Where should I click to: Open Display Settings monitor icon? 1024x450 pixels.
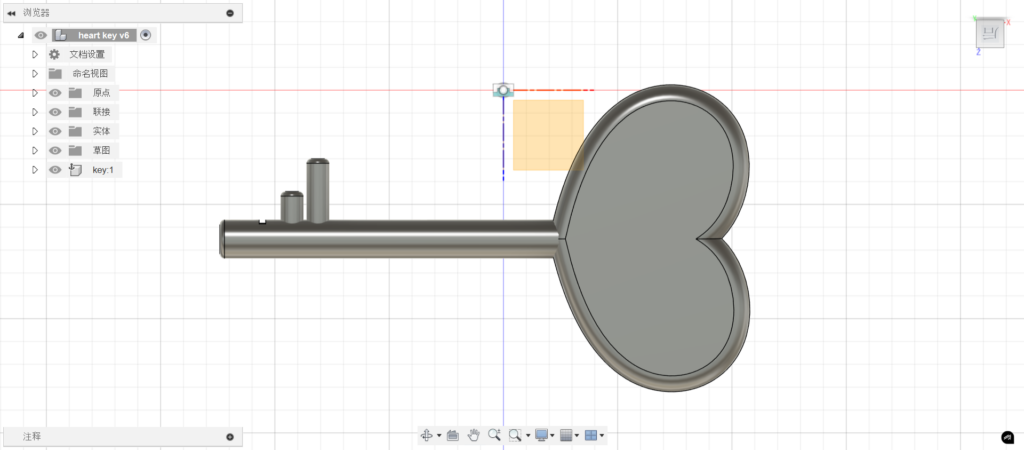(x=542, y=435)
